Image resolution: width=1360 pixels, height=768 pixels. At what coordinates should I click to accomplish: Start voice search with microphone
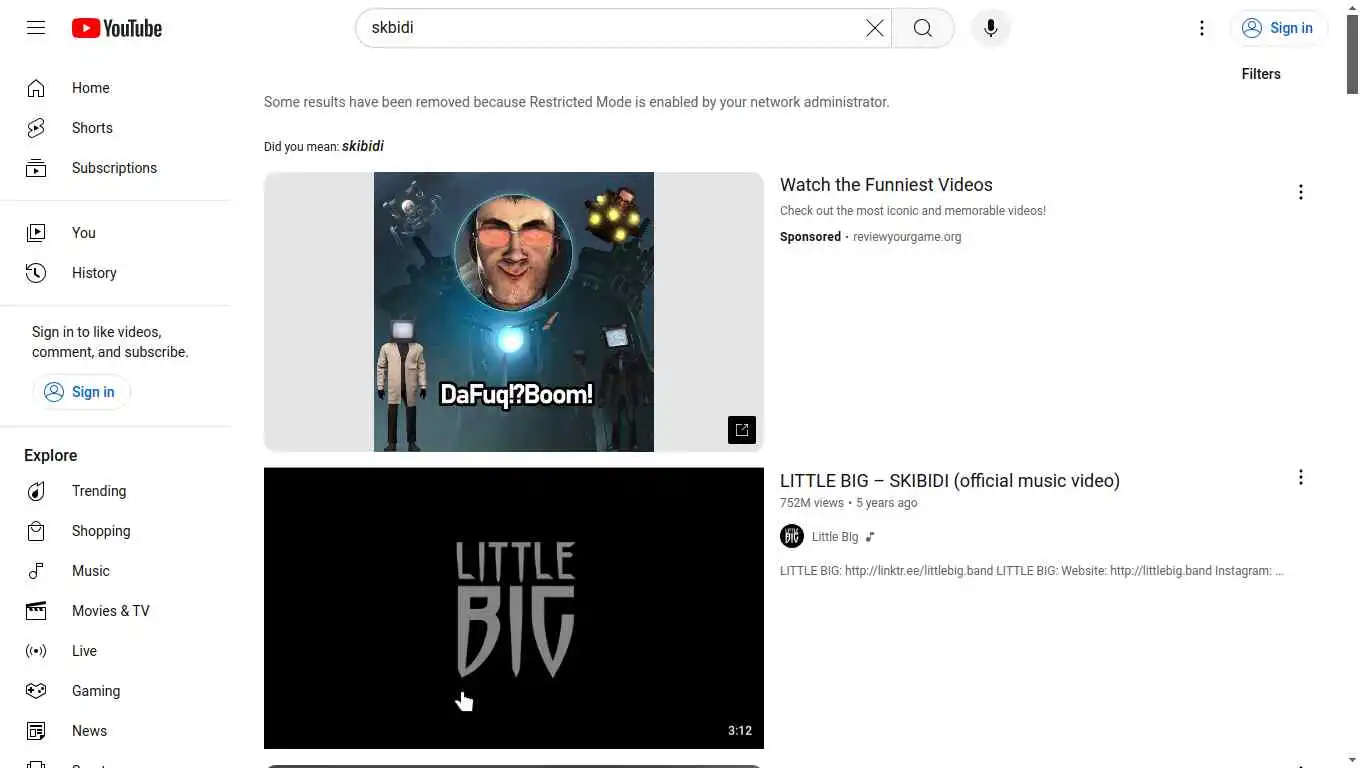tap(991, 28)
